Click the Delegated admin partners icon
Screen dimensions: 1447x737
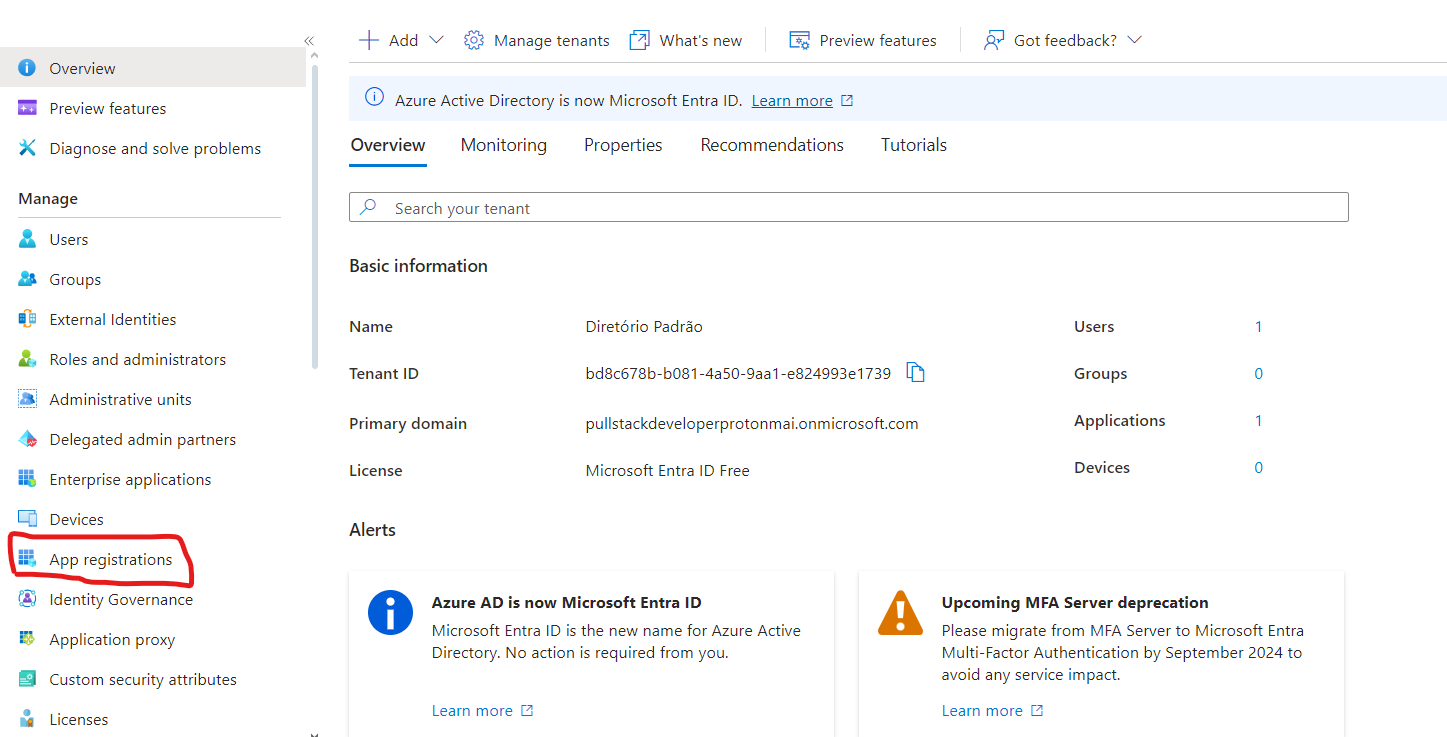27,439
